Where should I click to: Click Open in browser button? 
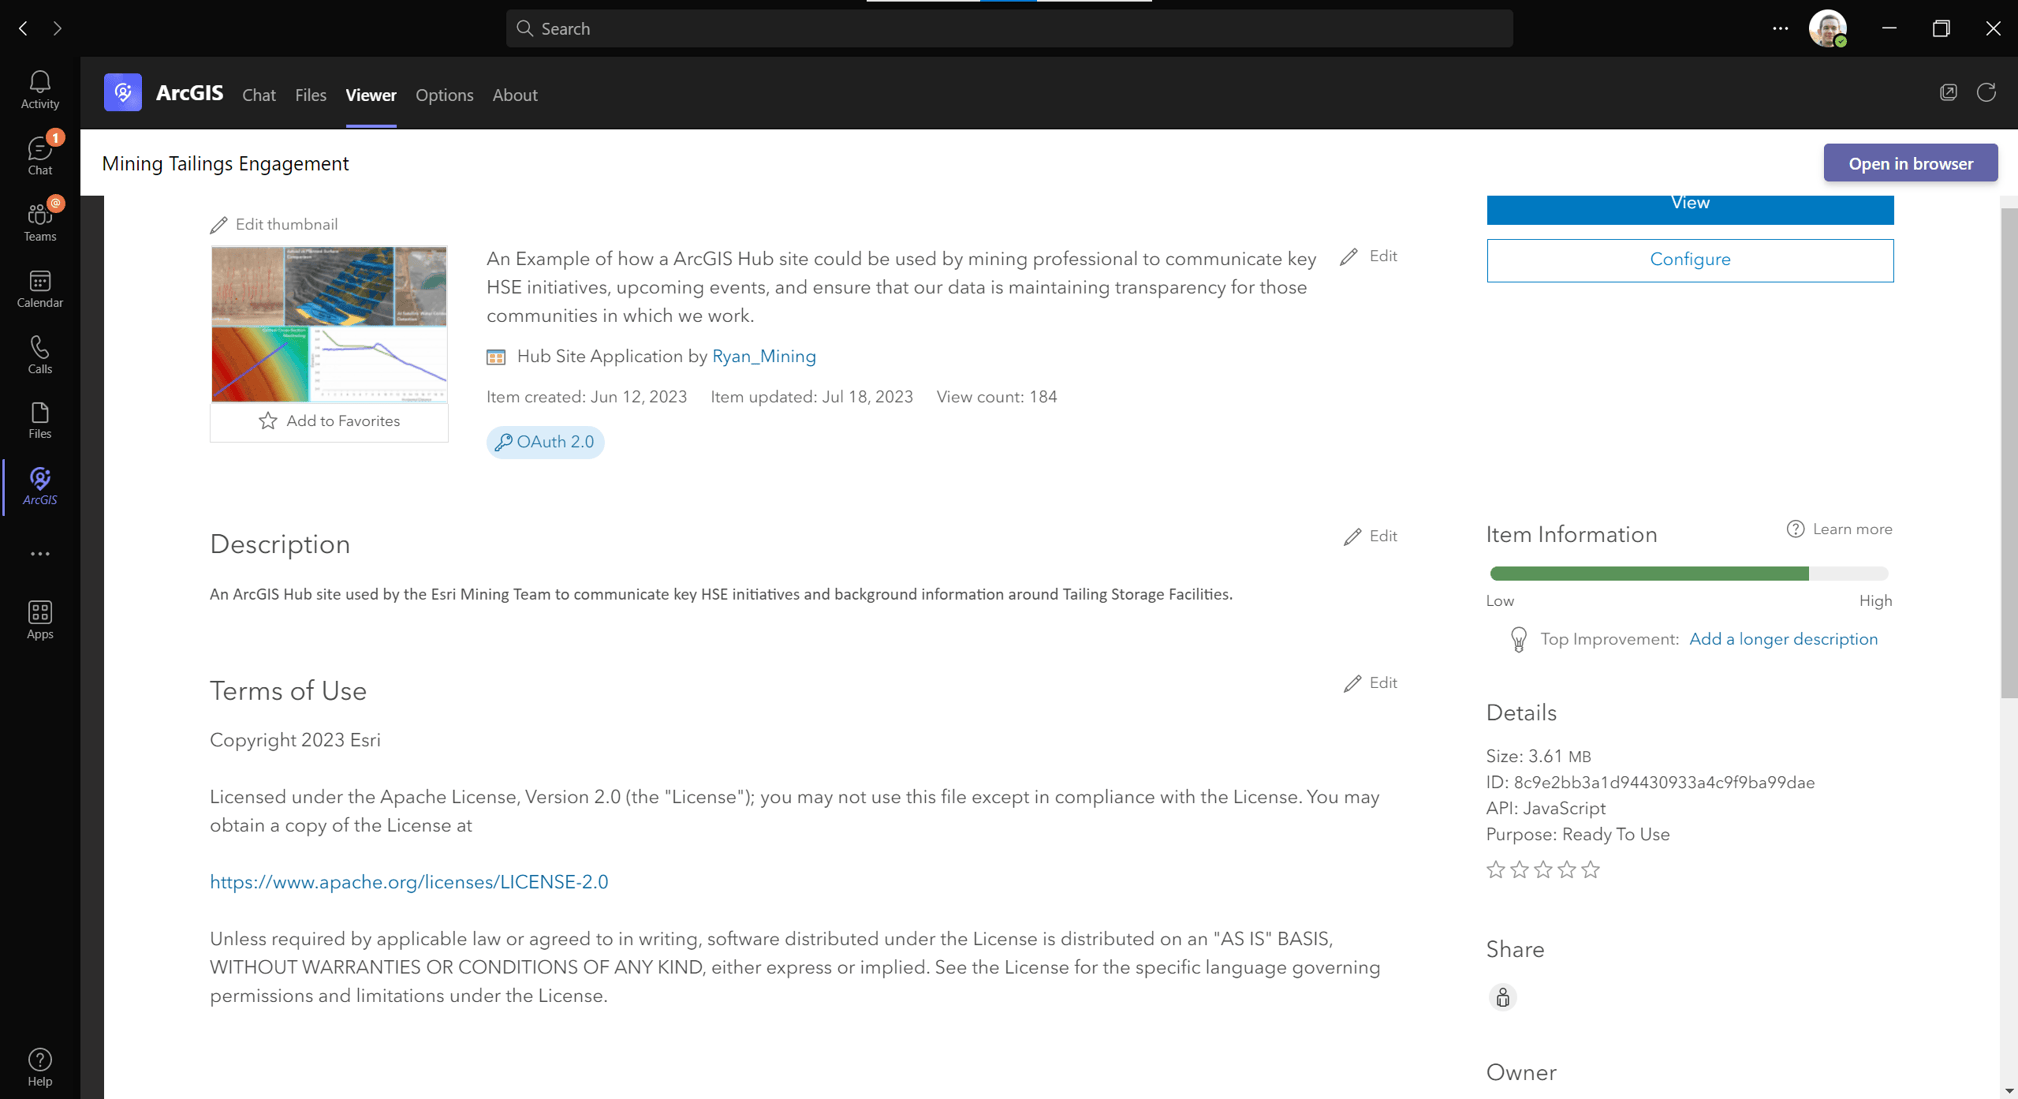(x=1910, y=163)
